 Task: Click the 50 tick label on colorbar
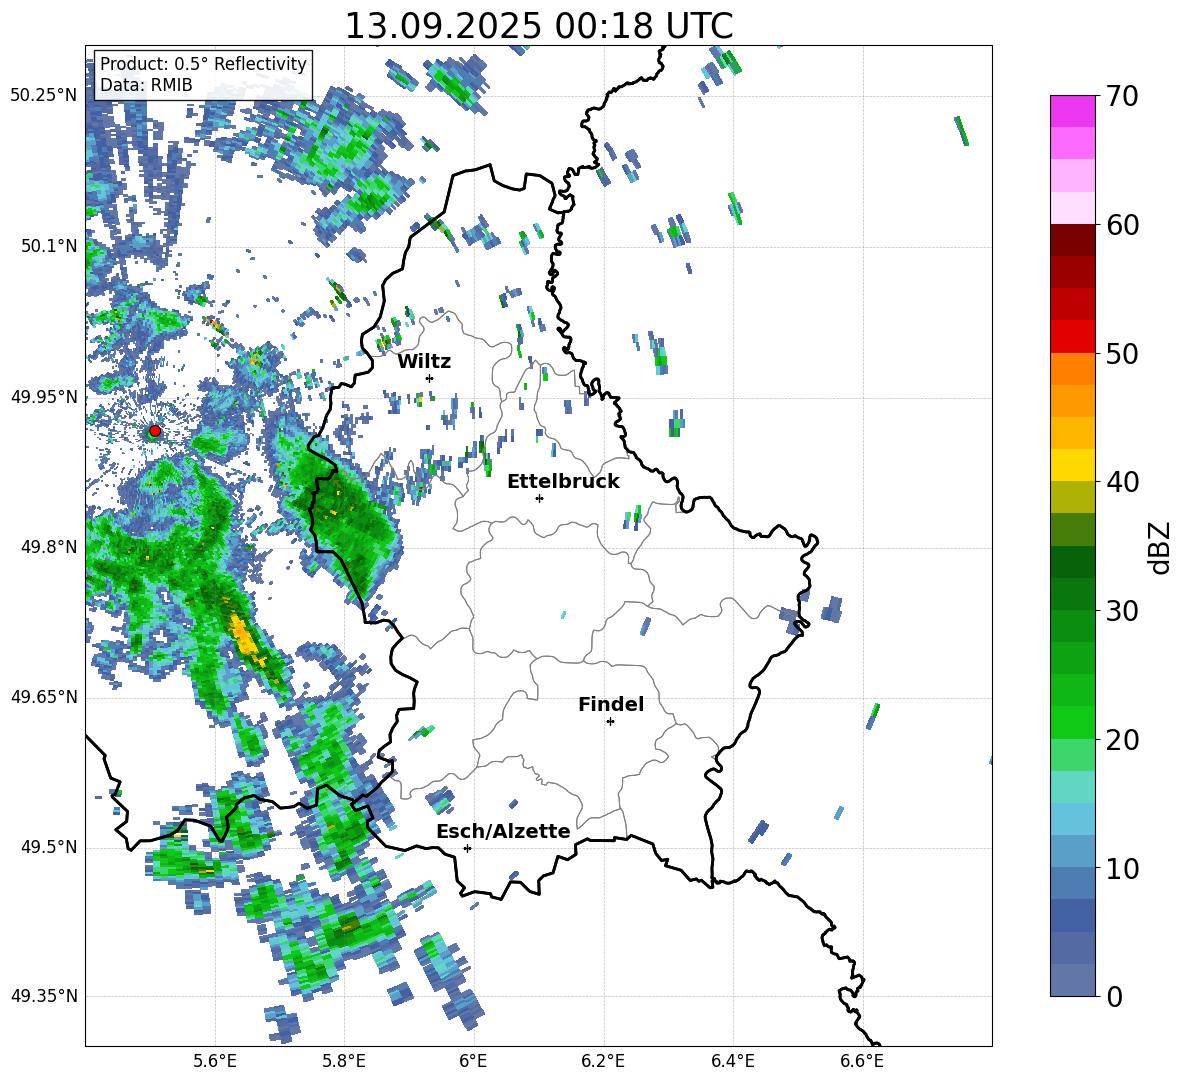(1122, 354)
